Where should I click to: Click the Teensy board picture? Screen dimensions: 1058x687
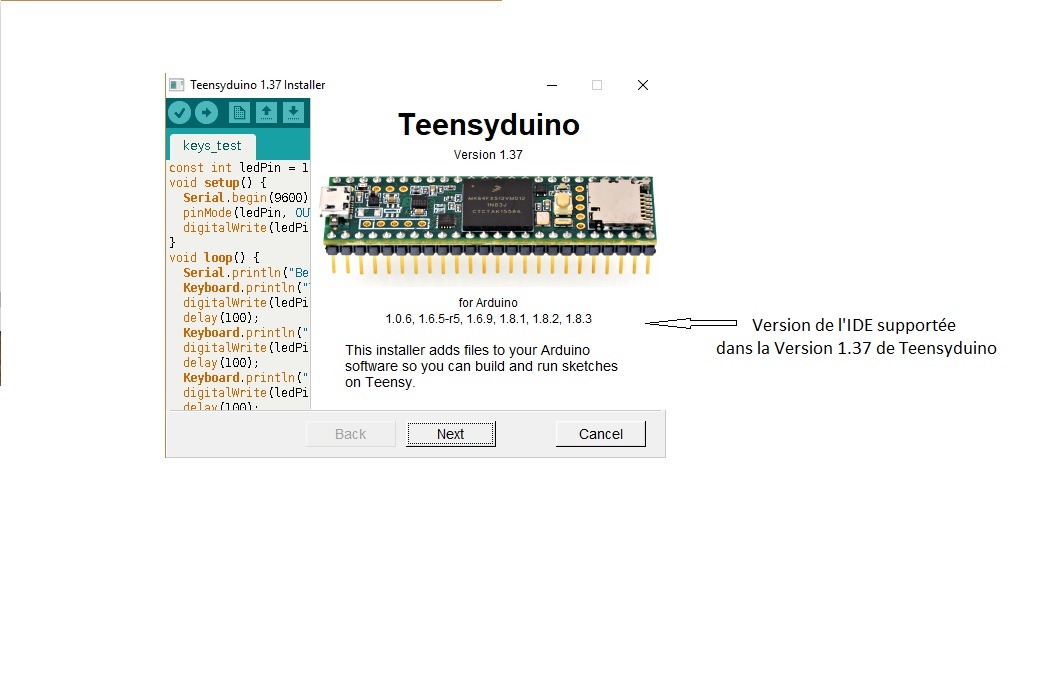pyautogui.click(x=489, y=224)
